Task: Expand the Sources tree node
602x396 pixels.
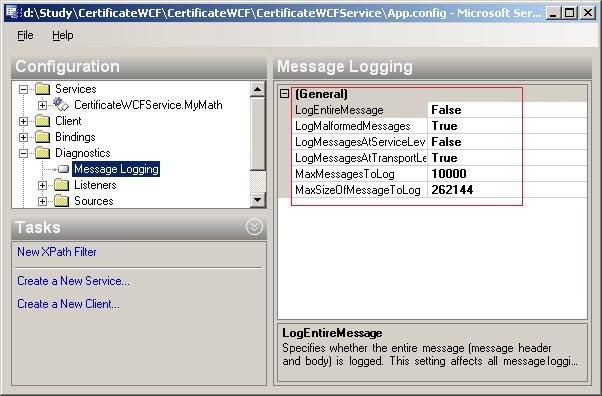Action: pos(42,201)
